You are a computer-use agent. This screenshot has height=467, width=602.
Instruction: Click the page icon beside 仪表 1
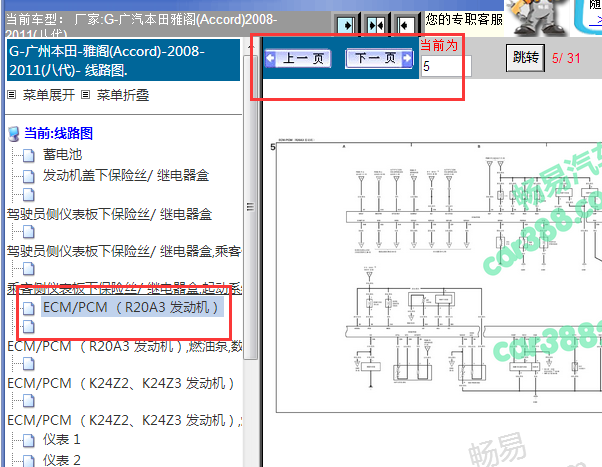[x=28, y=441]
